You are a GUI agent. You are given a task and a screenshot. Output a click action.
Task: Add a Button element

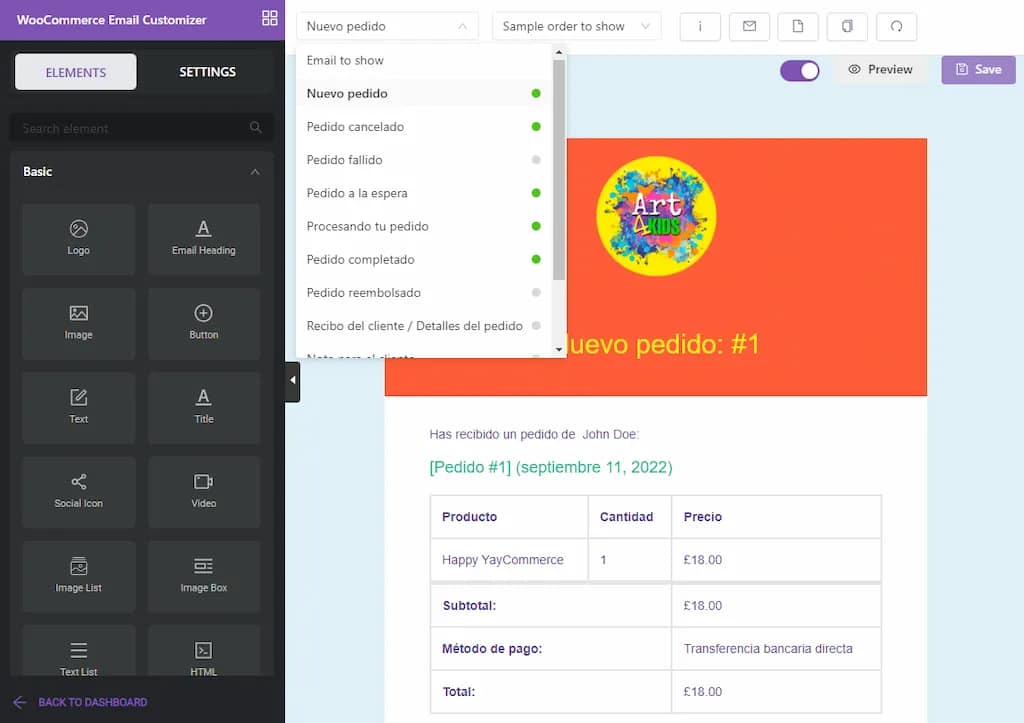pos(204,323)
